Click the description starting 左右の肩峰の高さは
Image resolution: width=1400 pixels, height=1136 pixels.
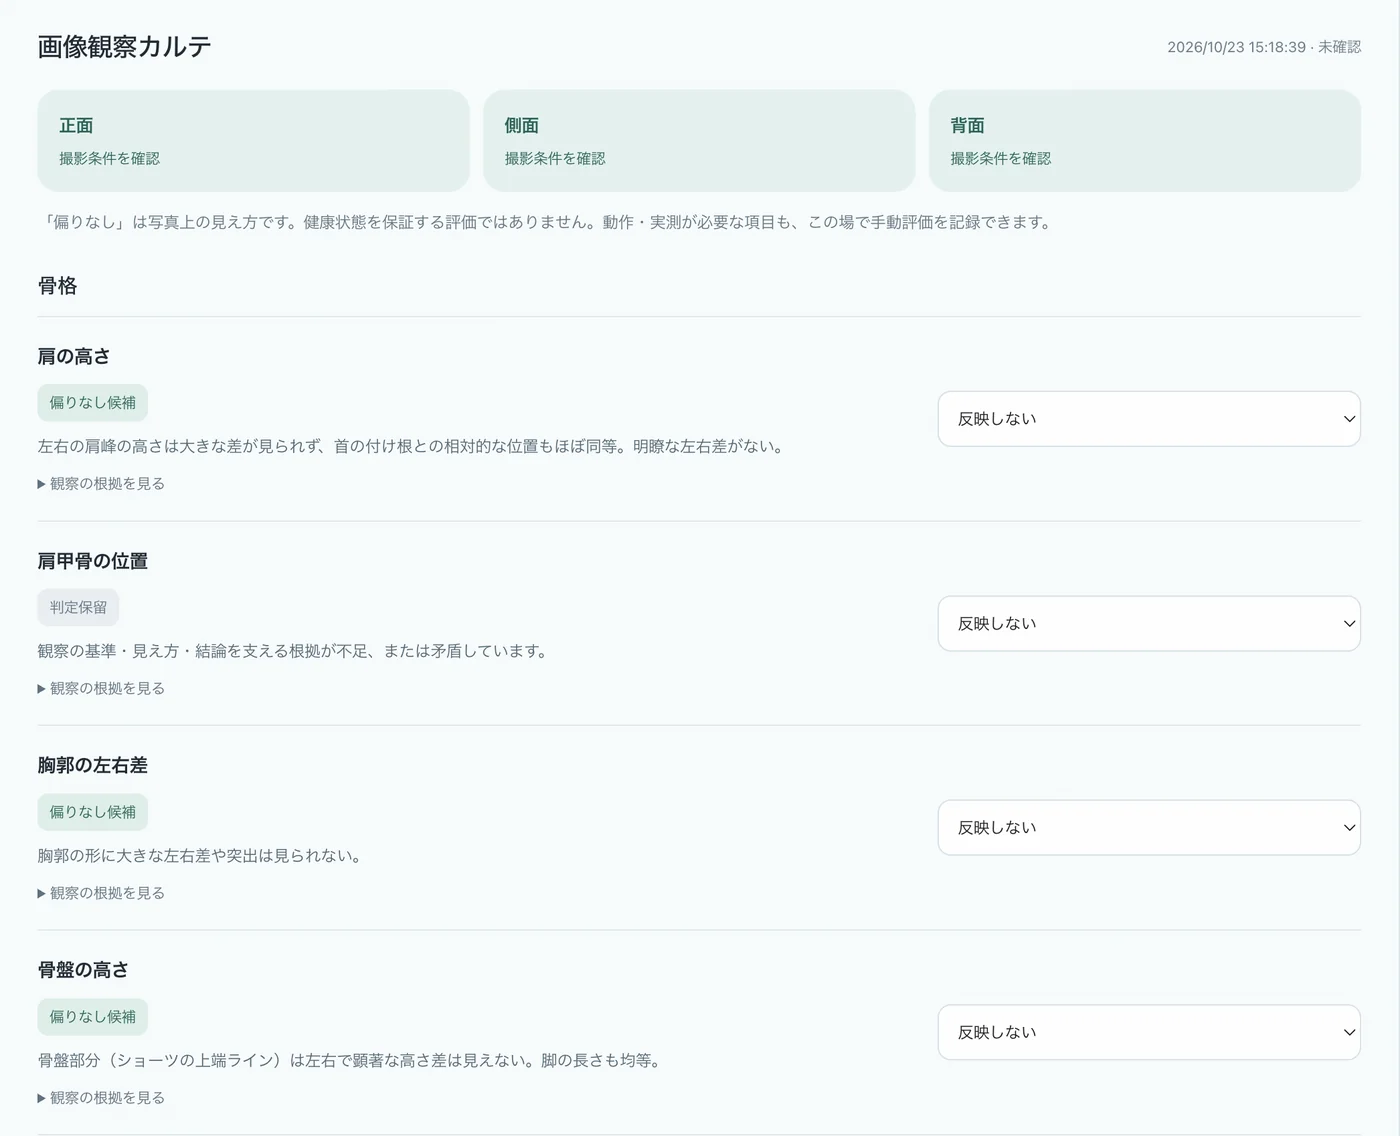[x=413, y=447]
